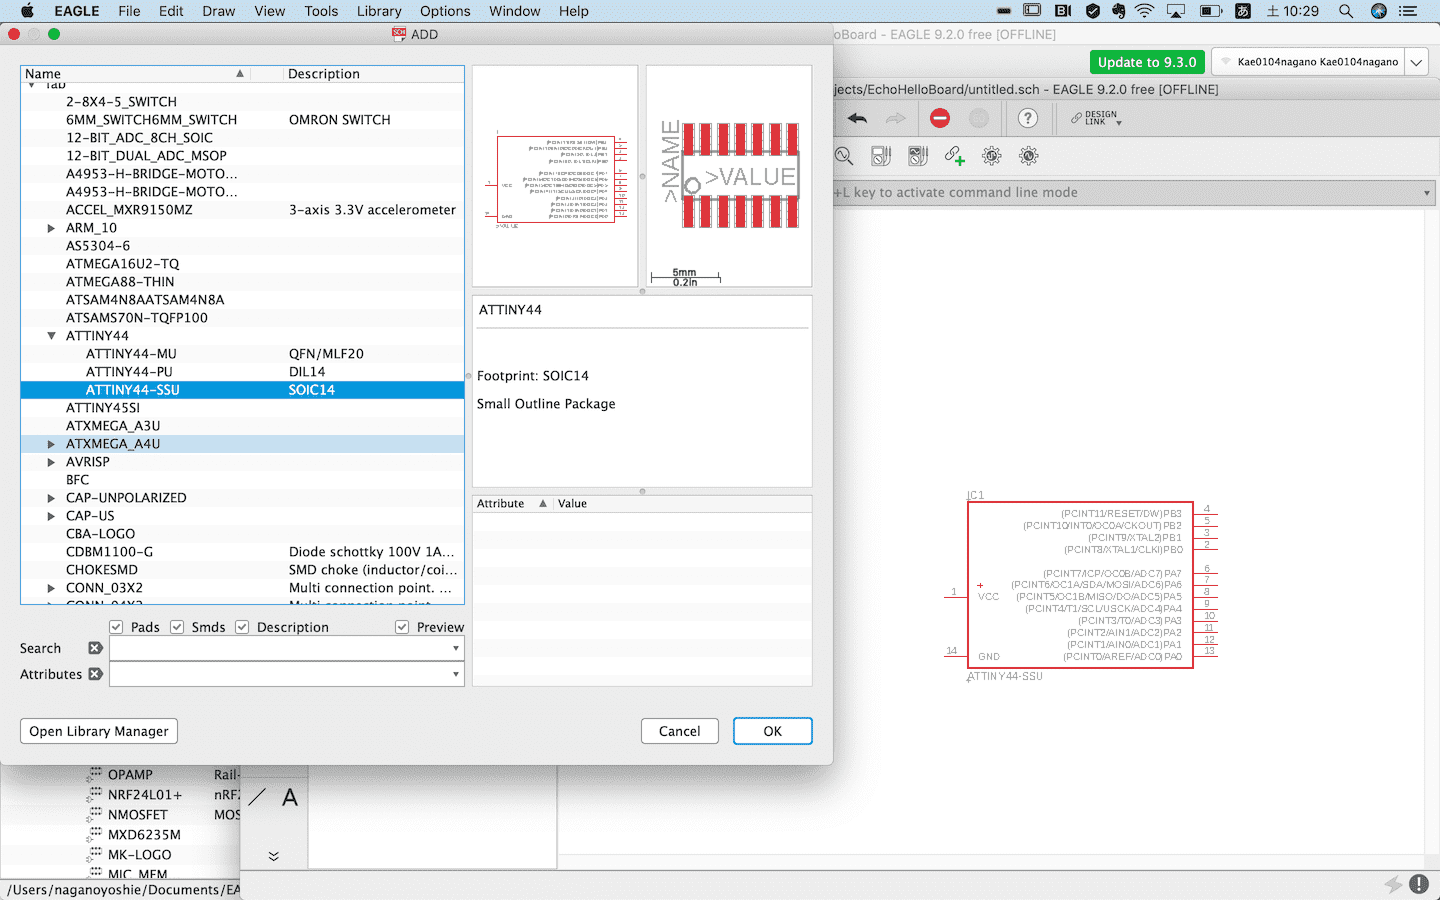
Task: Click the red Stop command icon
Action: coord(940,118)
